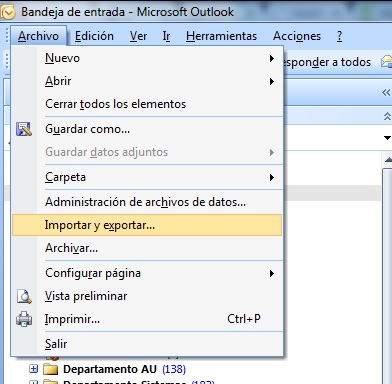The image size is (392, 384).
Task: Click the Guardar como disk icon
Action: tap(24, 129)
